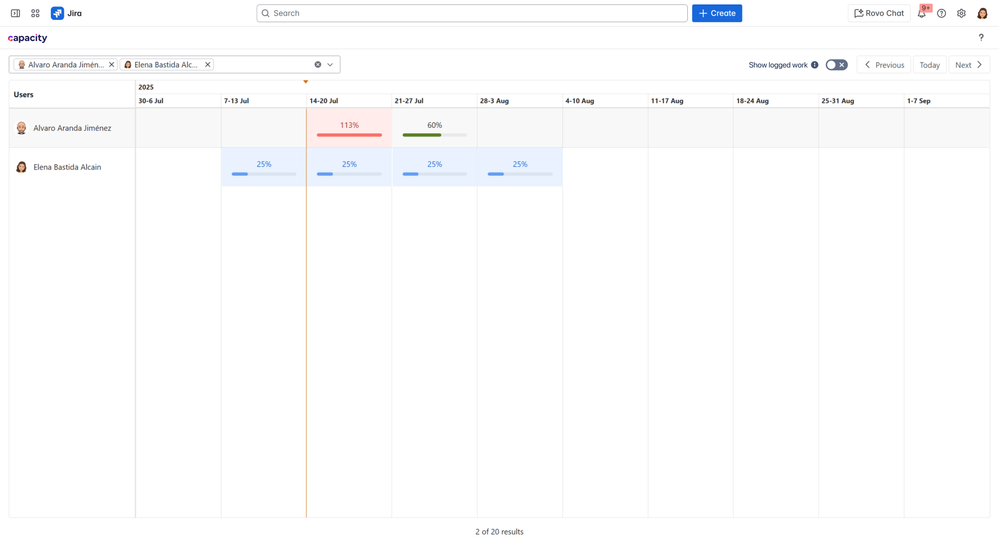Click the orange today marker on the timeline
The height and width of the screenshot is (542, 999).
click(306, 82)
